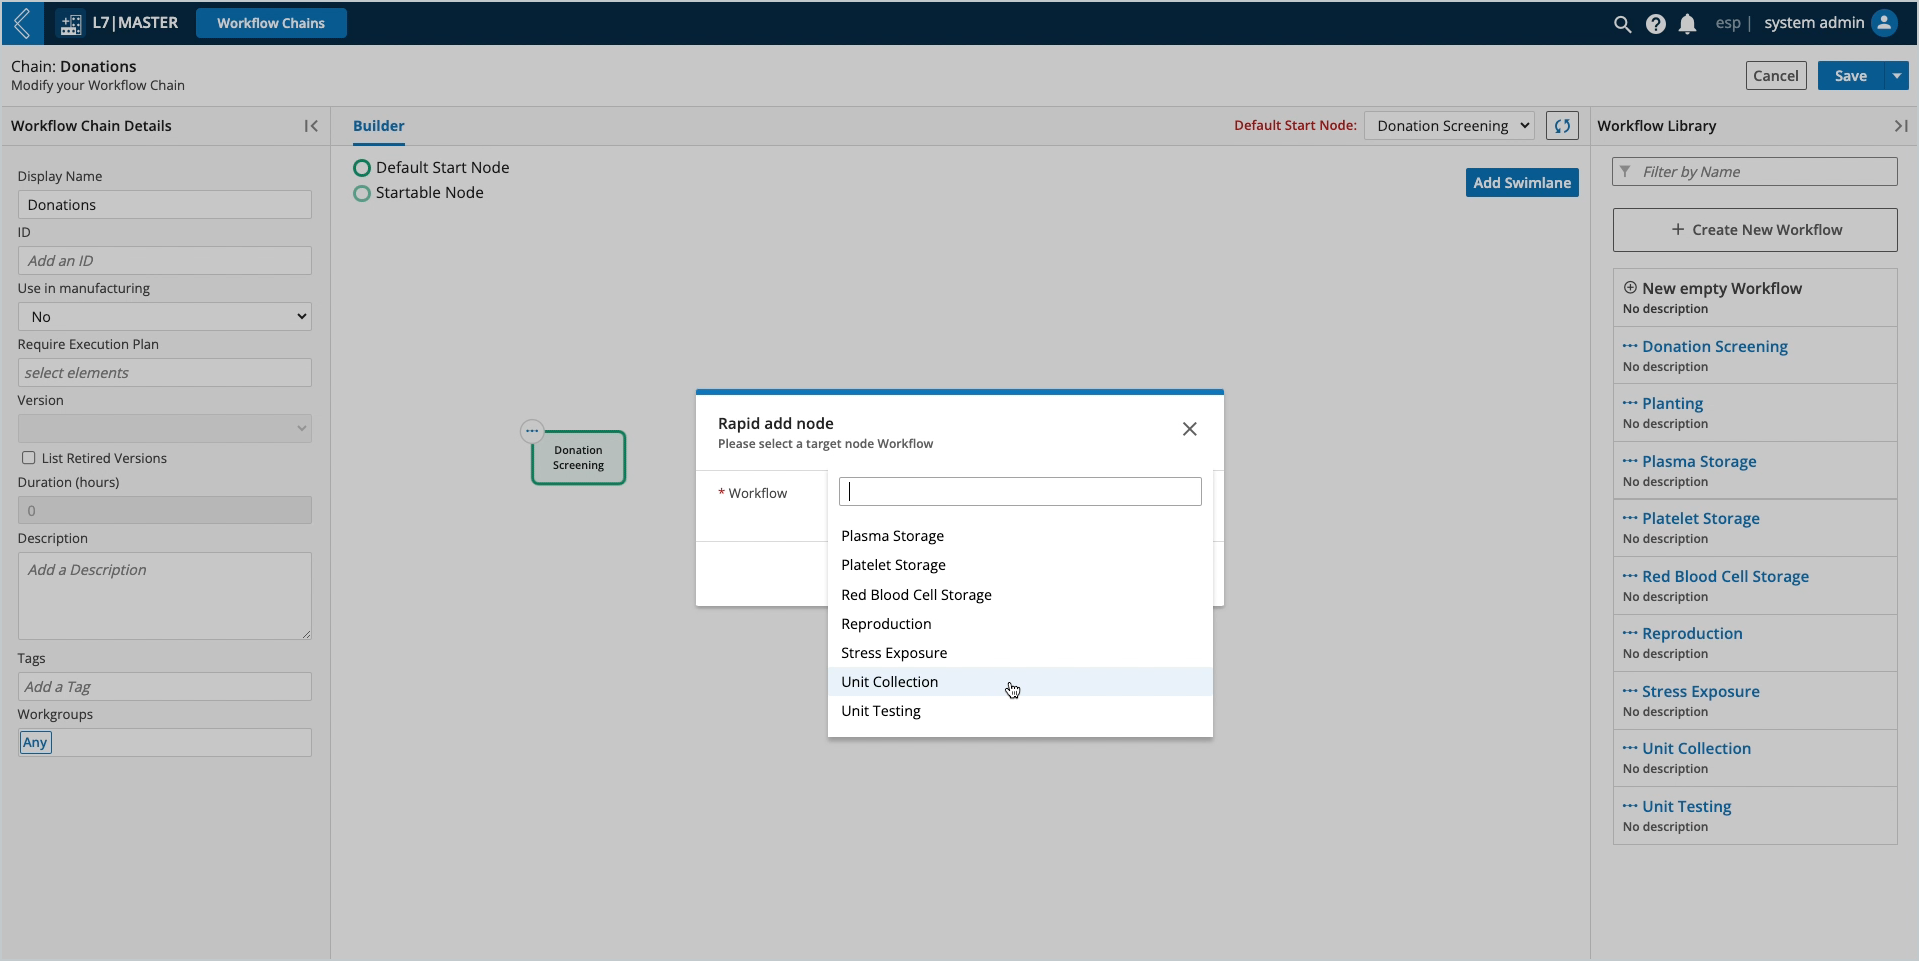1919x961 pixels.
Task: Select Reproduction from workflow list
Action: [1020, 624]
